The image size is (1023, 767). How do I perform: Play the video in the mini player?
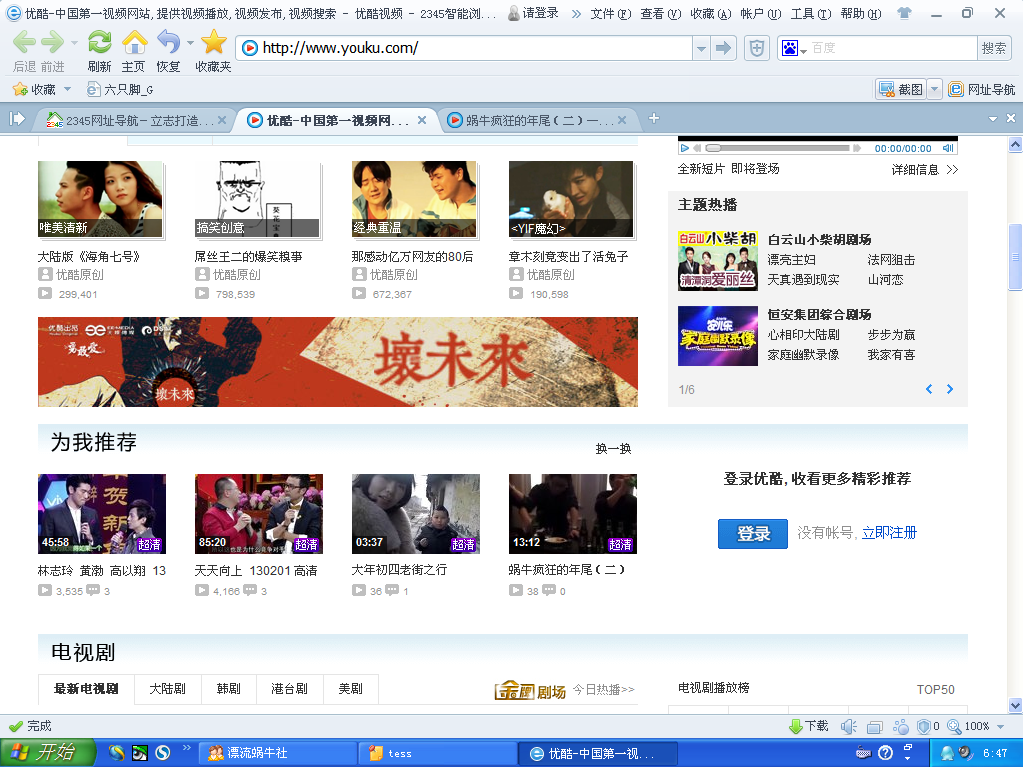point(684,148)
